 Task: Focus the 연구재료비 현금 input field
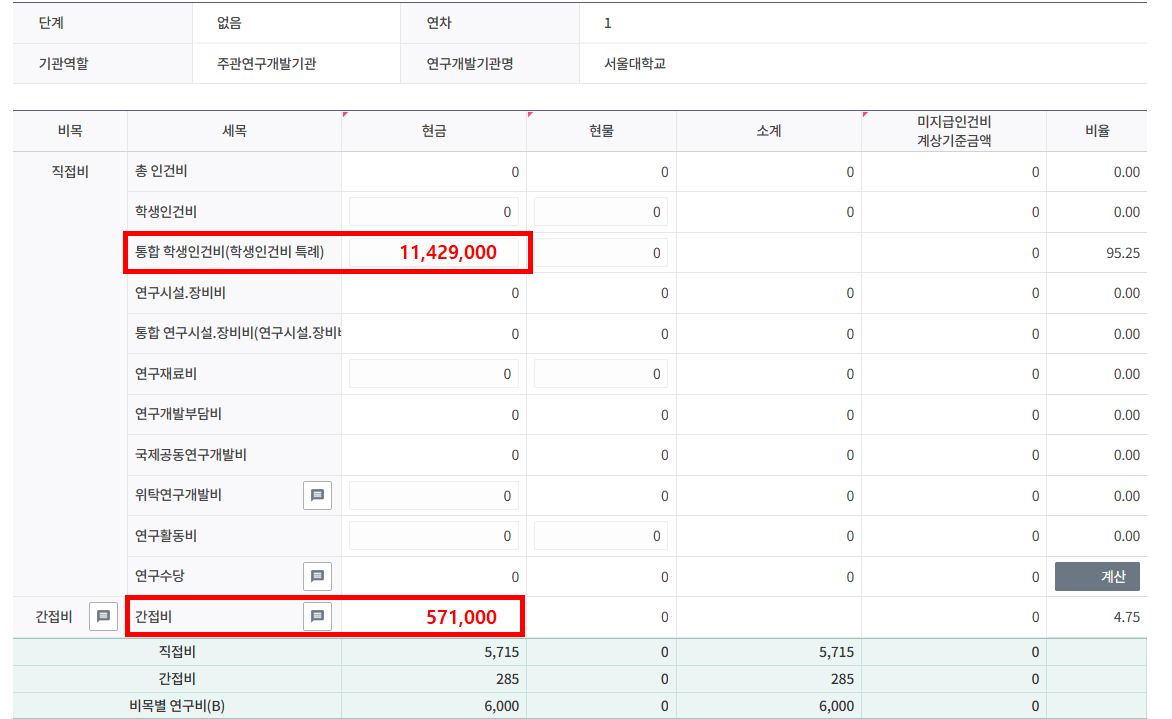(x=434, y=374)
